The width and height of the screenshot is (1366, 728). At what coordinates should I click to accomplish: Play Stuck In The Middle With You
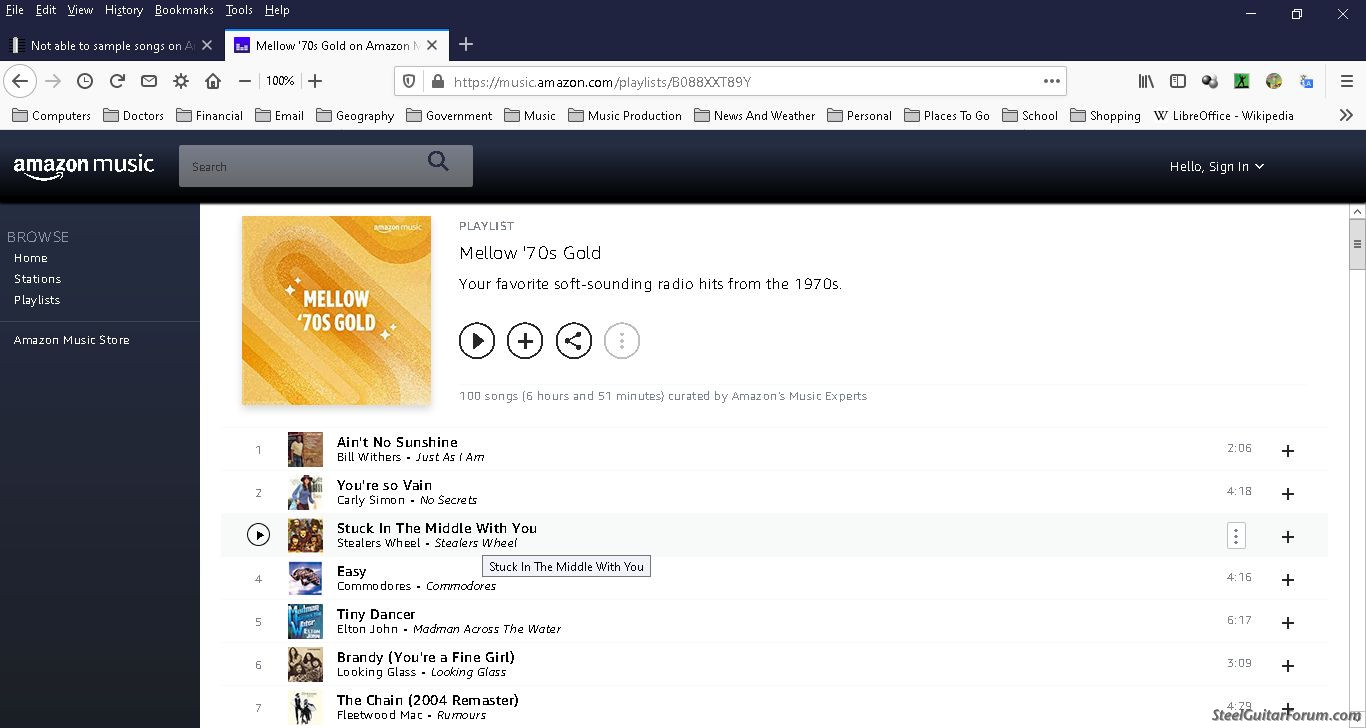coord(258,535)
